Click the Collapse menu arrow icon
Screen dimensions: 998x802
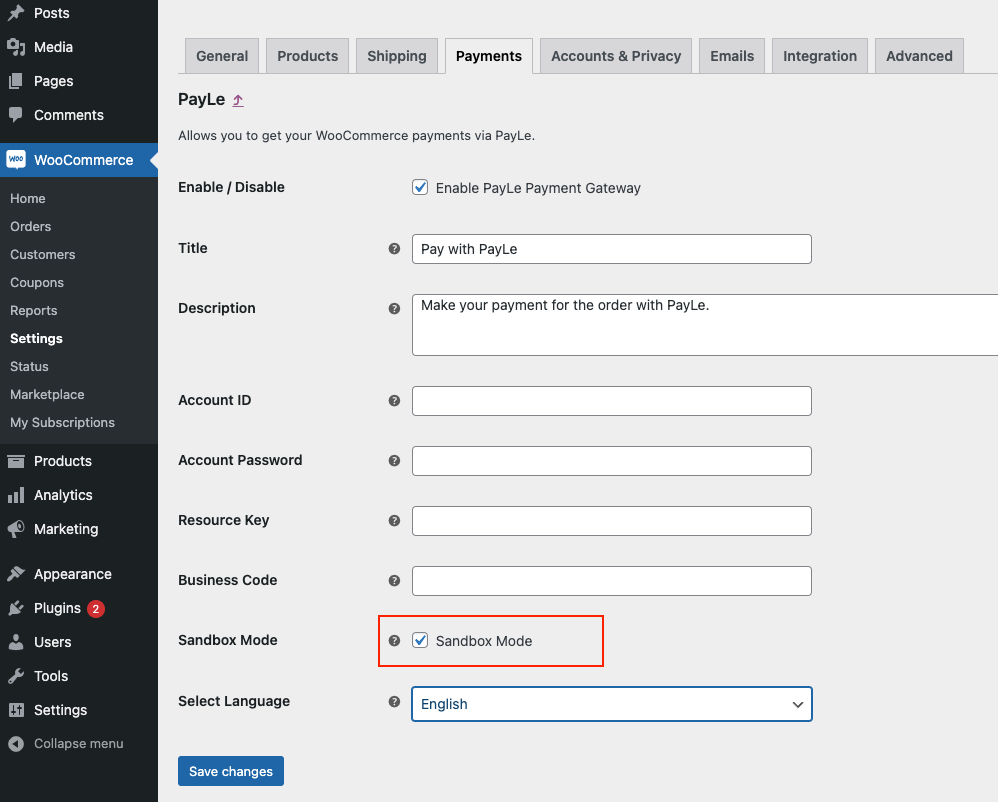point(16,743)
